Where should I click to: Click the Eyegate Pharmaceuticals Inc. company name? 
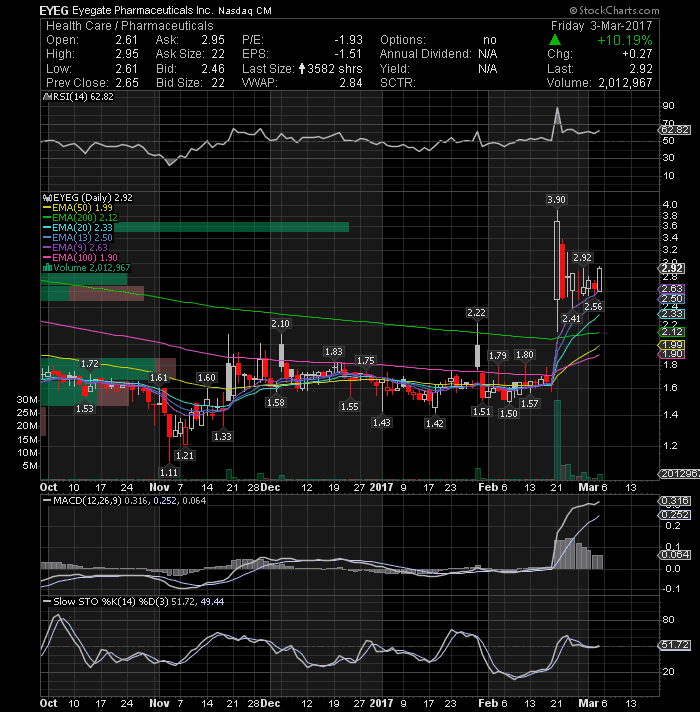point(143,10)
